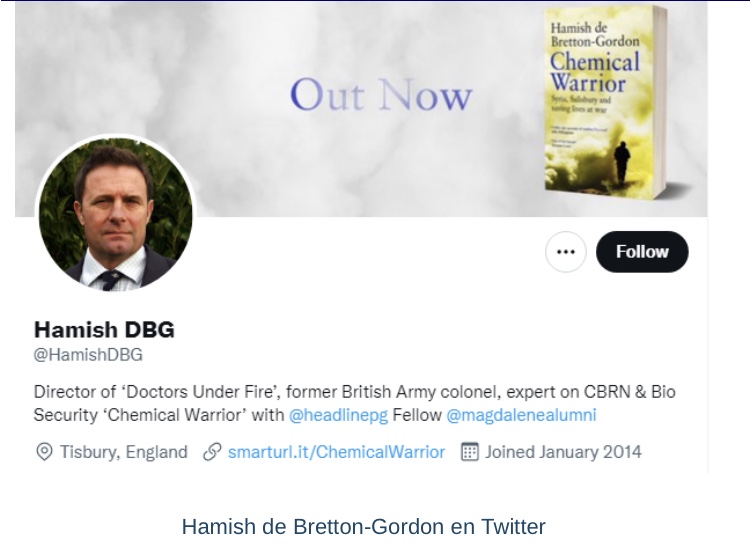Click the caption 'Hamish de Bretton-Gordon en Twitter'
This screenshot has height=557, width=750.
pos(364,526)
